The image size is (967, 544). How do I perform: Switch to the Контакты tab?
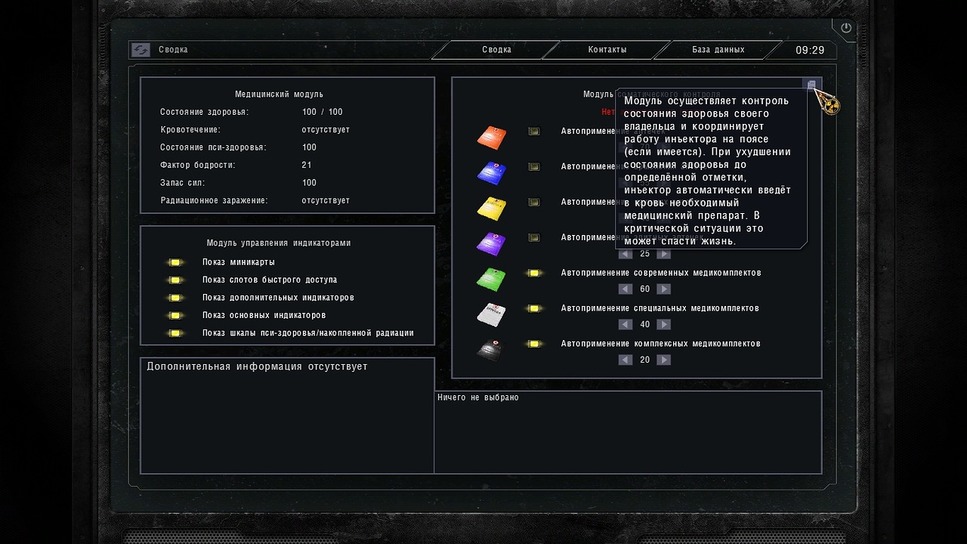607,50
